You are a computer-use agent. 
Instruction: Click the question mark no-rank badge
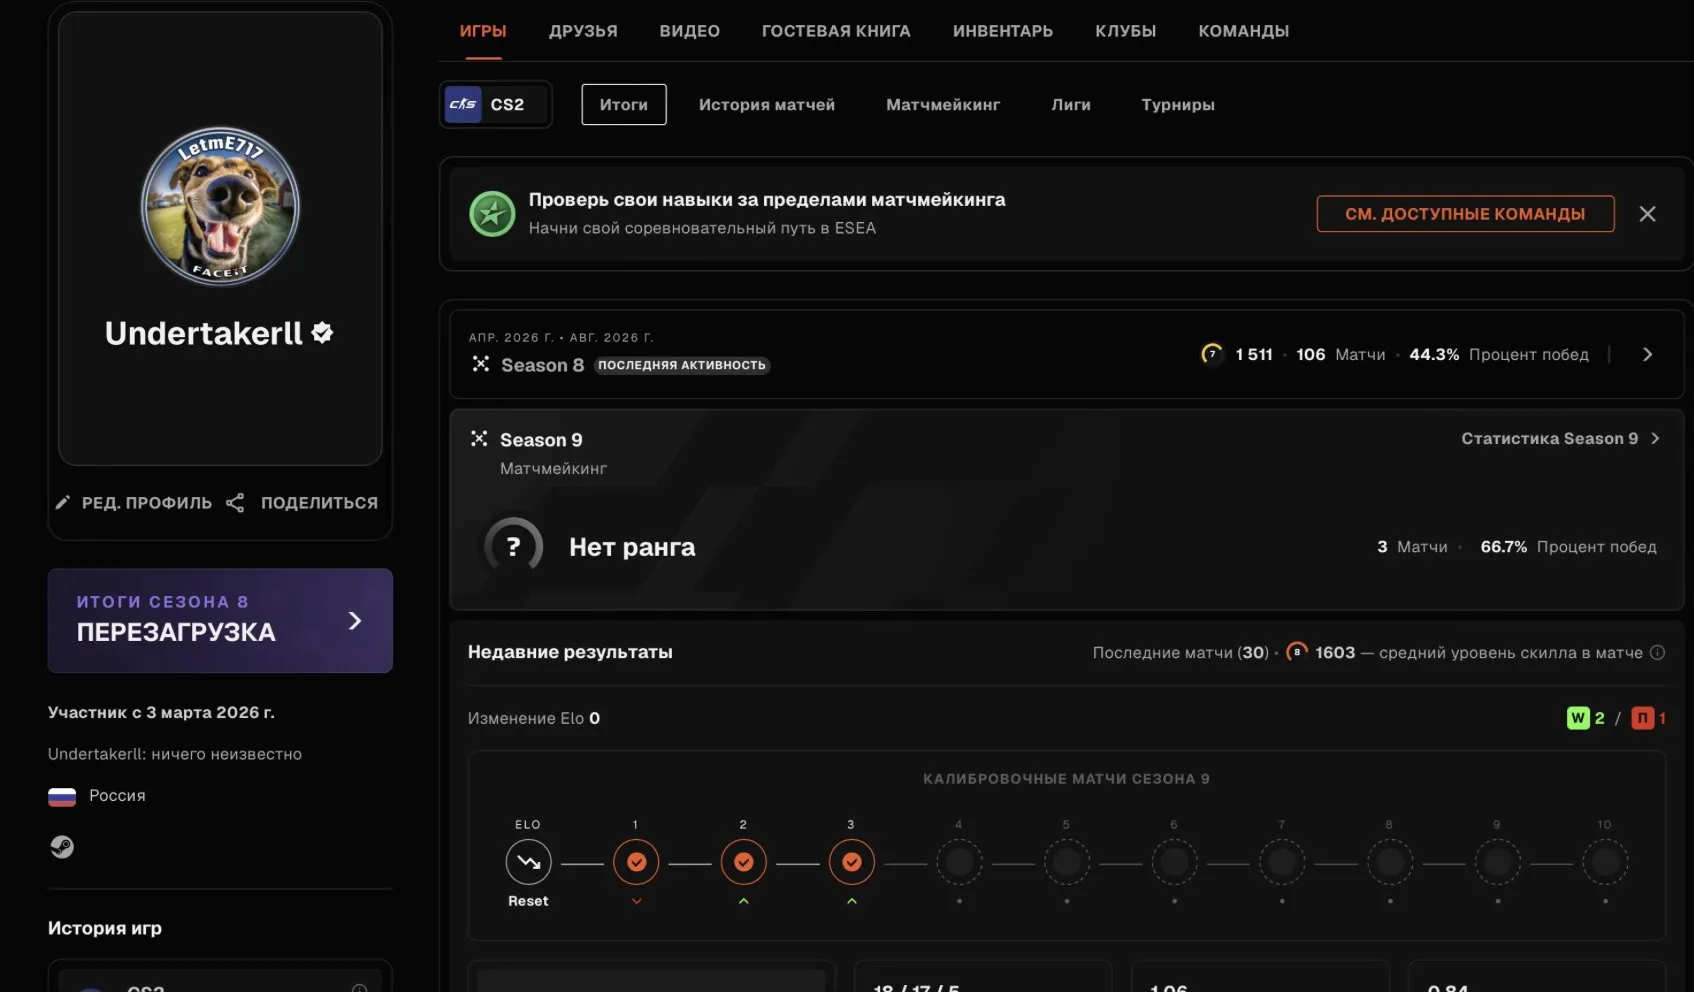(513, 546)
